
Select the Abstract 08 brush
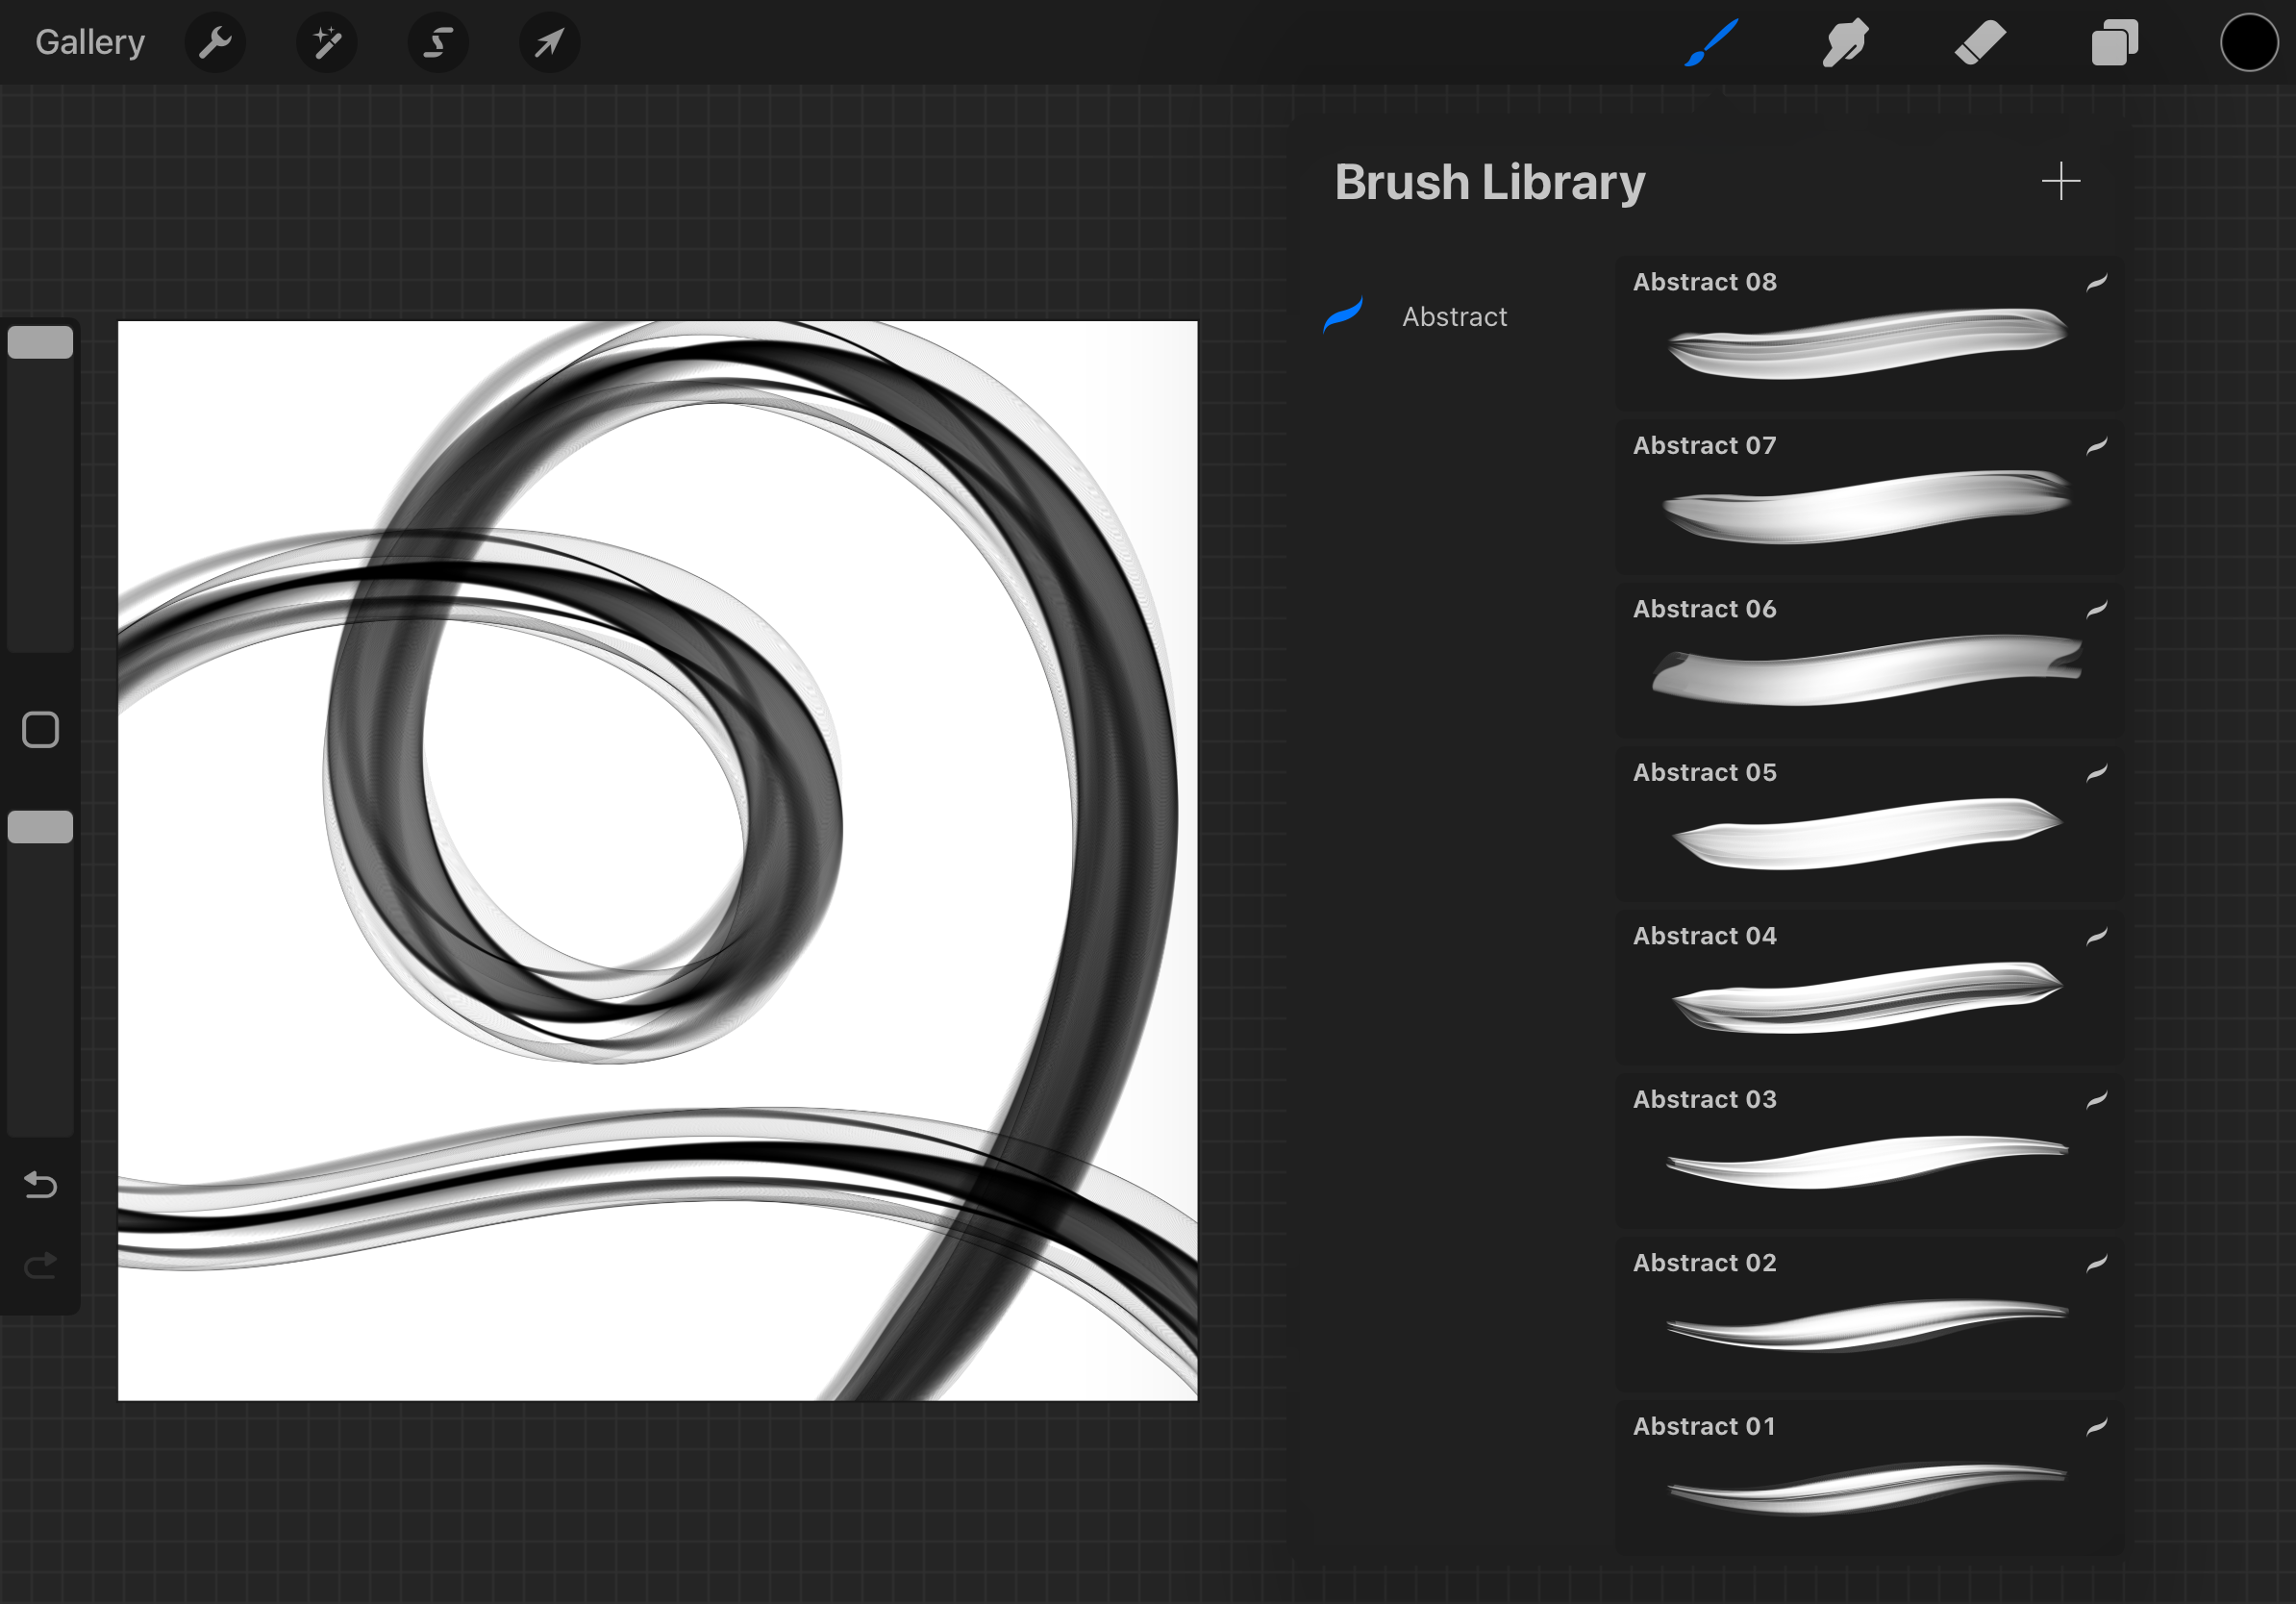[1867, 333]
